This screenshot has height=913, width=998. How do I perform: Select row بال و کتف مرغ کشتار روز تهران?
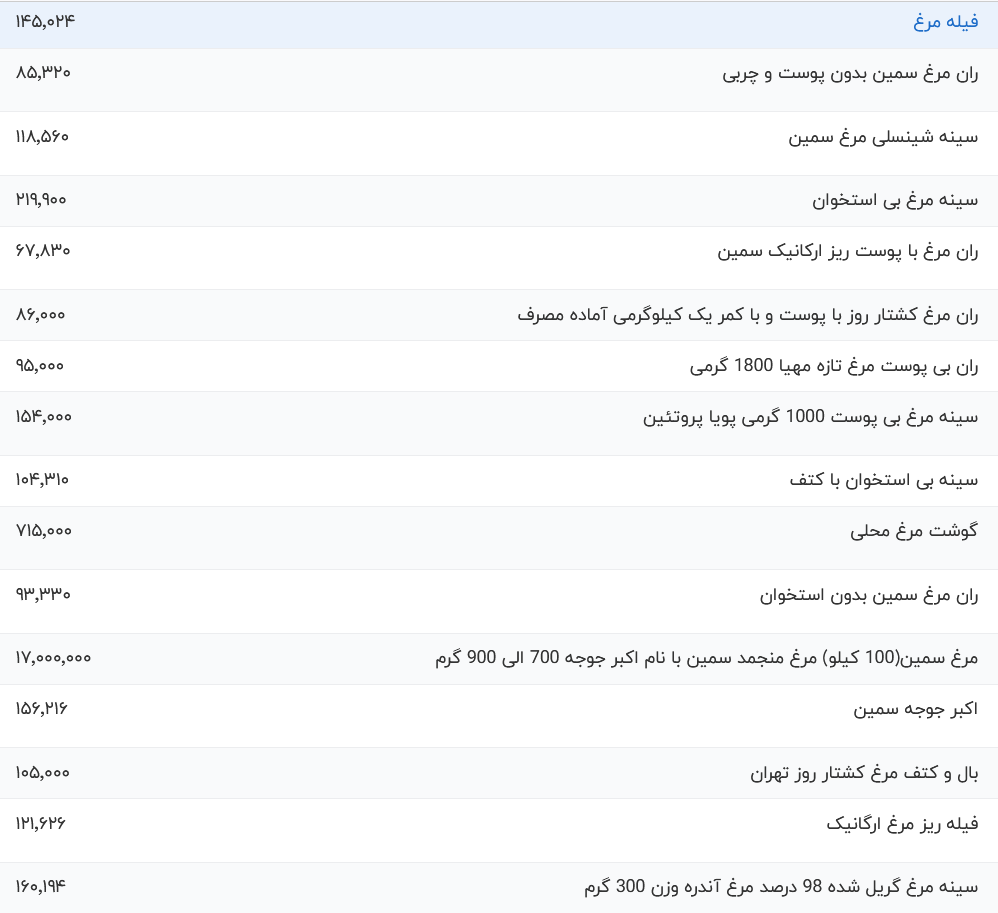tap(499, 773)
